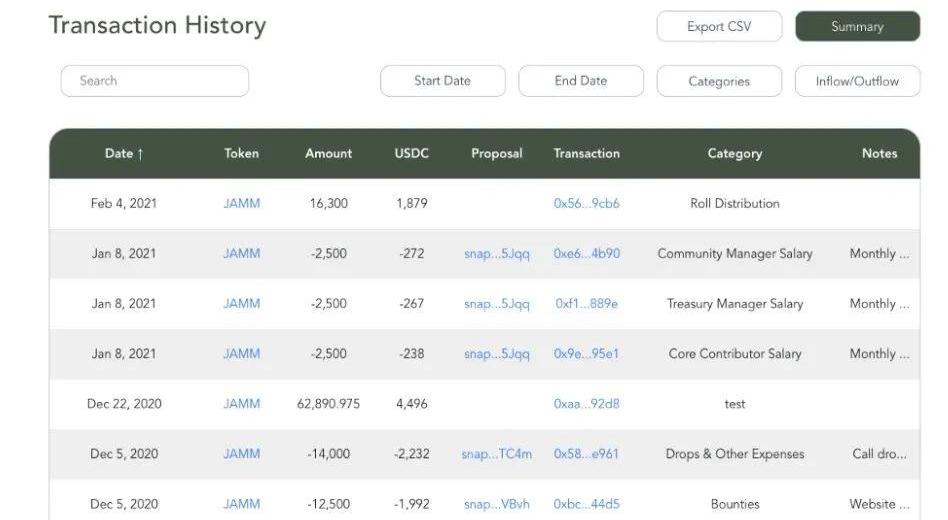Open transaction link 0xaa...92d8
948x520 pixels.
586,404
